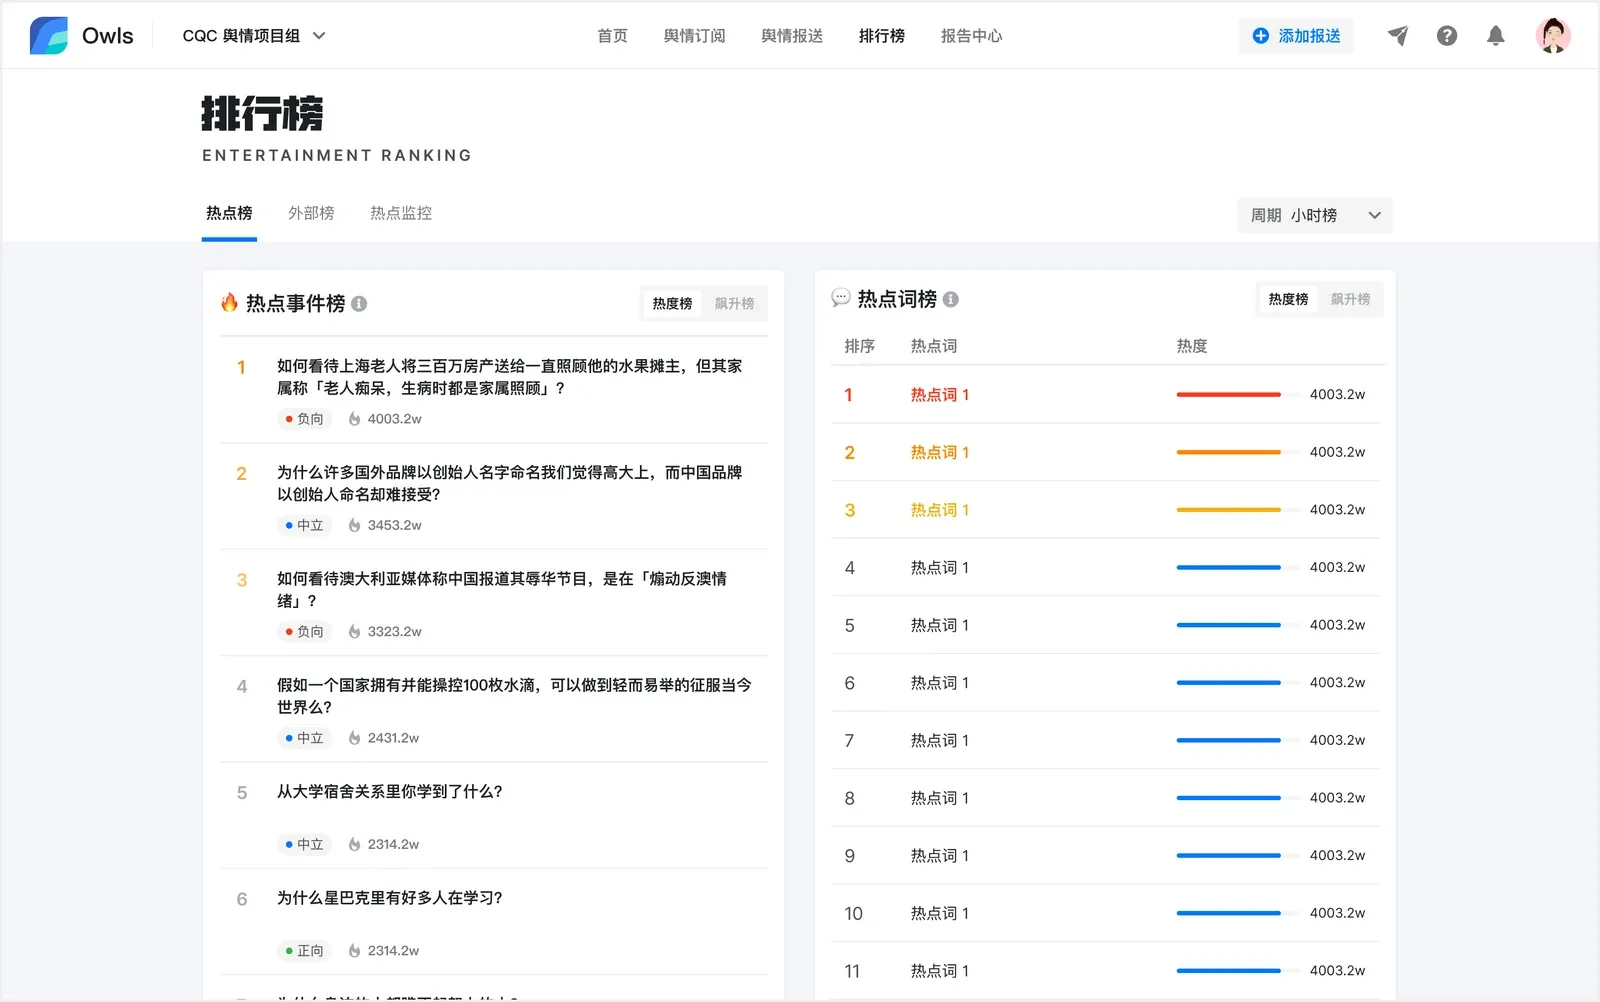Click the fire icon next to 热点事件榜
1600x1002 pixels.
point(230,302)
